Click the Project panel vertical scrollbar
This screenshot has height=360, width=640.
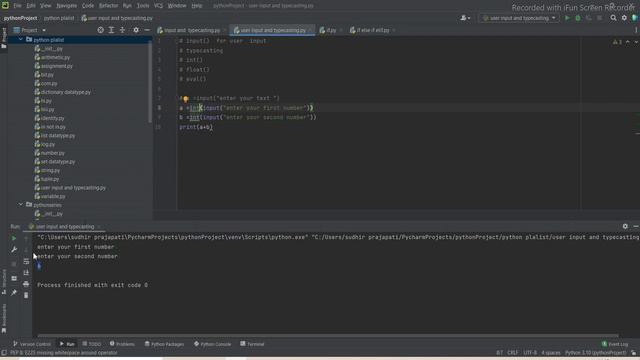[x=150, y=82]
